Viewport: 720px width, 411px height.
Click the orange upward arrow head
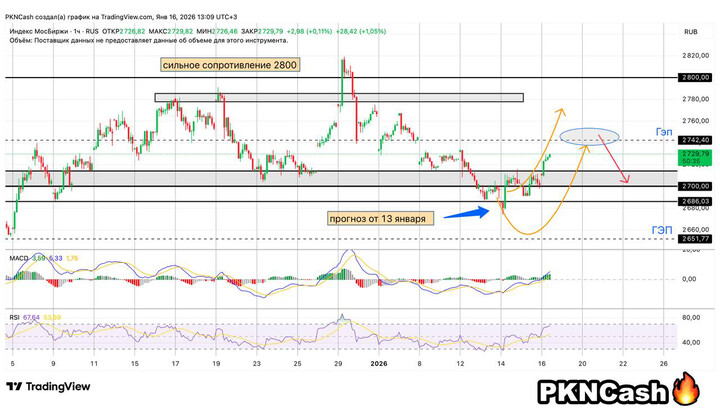point(560,108)
